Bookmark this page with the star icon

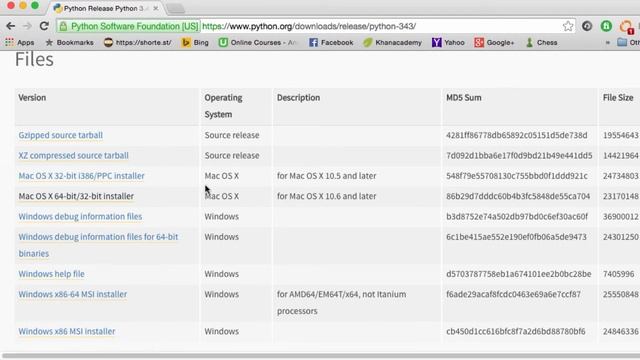[568, 26]
